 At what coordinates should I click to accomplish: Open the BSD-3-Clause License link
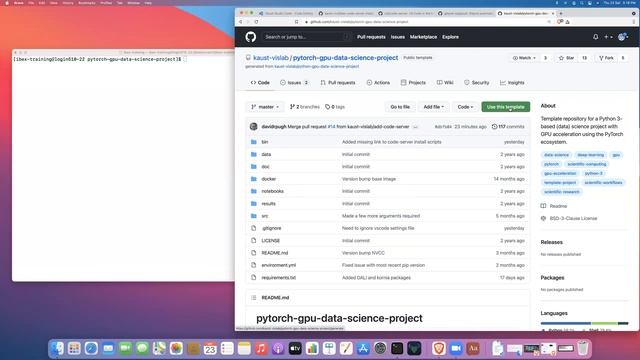point(573,218)
